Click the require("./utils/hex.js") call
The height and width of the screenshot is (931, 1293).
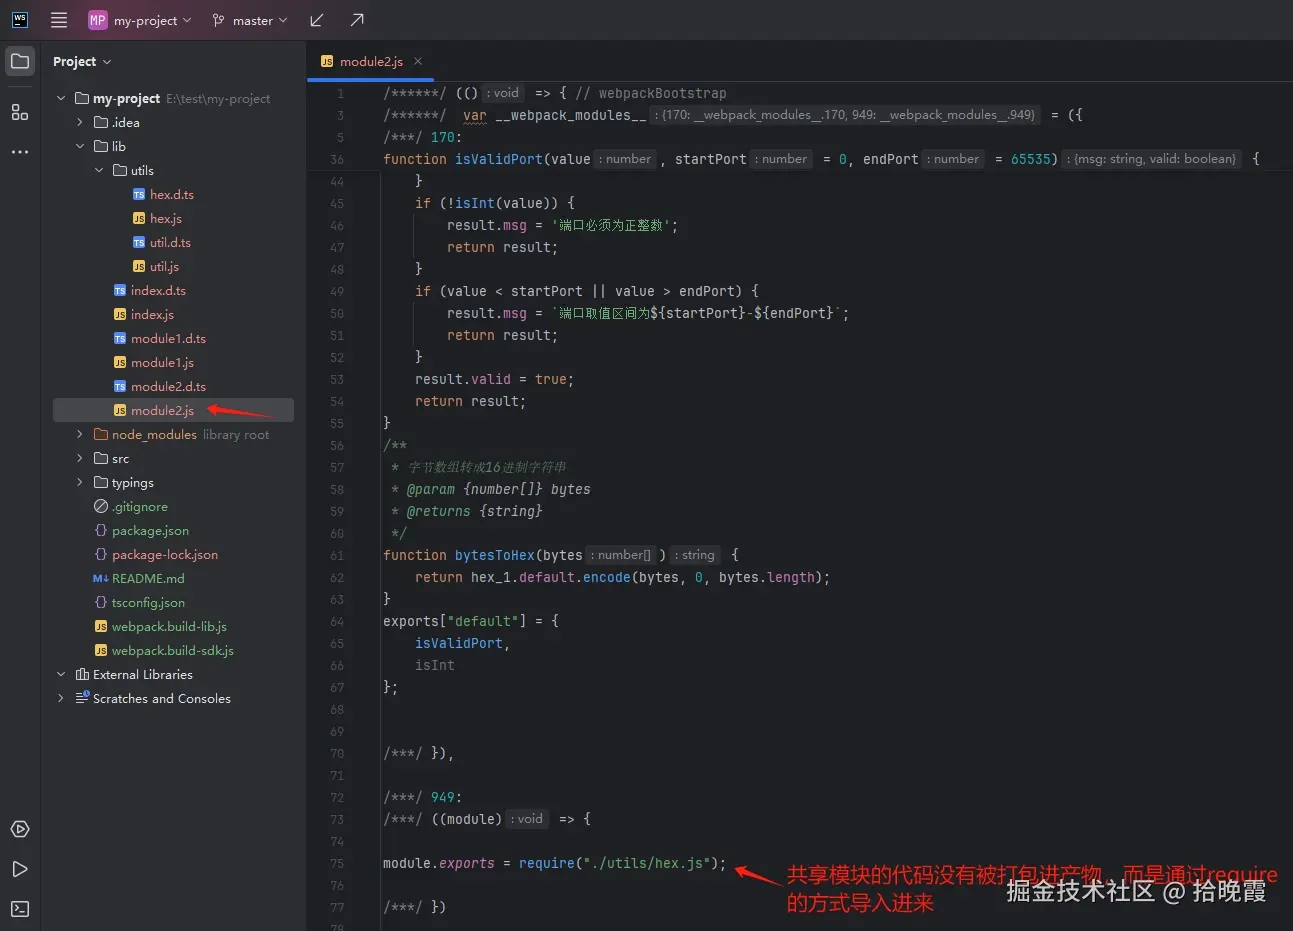click(x=619, y=863)
